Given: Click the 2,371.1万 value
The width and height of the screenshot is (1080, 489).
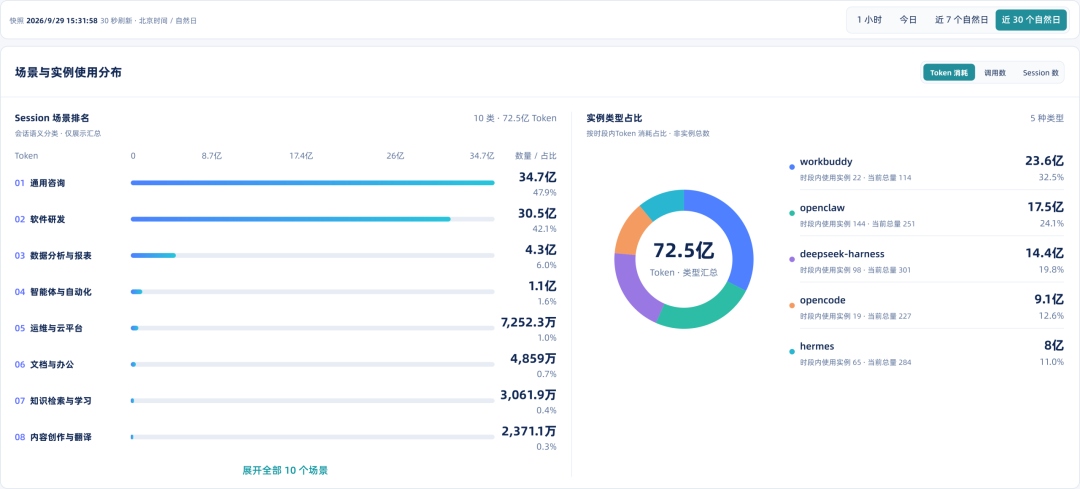Looking at the screenshot, I should point(528,431).
